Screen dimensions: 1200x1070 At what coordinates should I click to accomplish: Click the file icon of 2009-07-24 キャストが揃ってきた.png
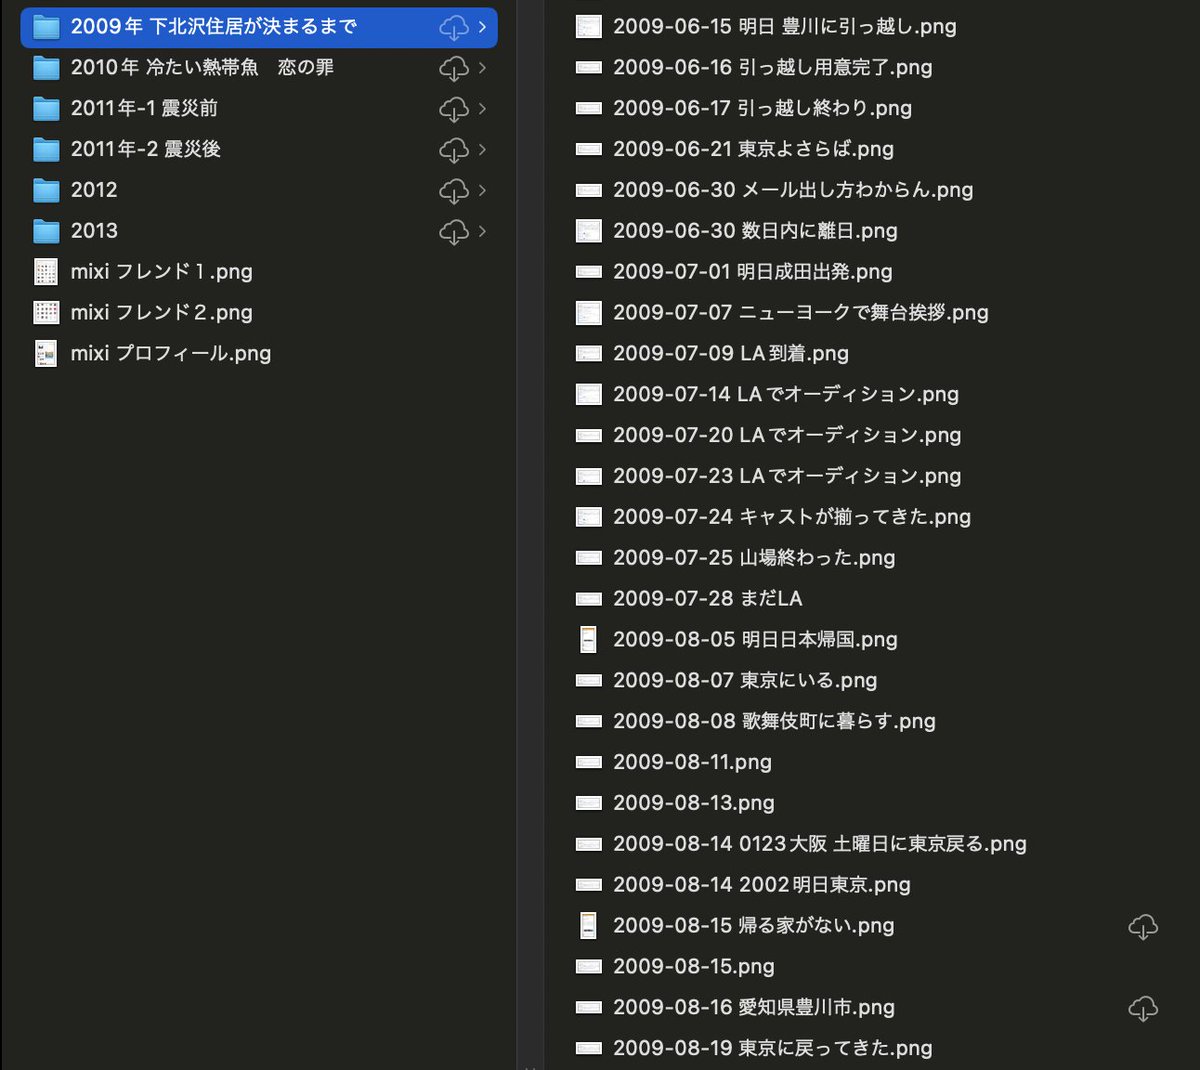(589, 517)
